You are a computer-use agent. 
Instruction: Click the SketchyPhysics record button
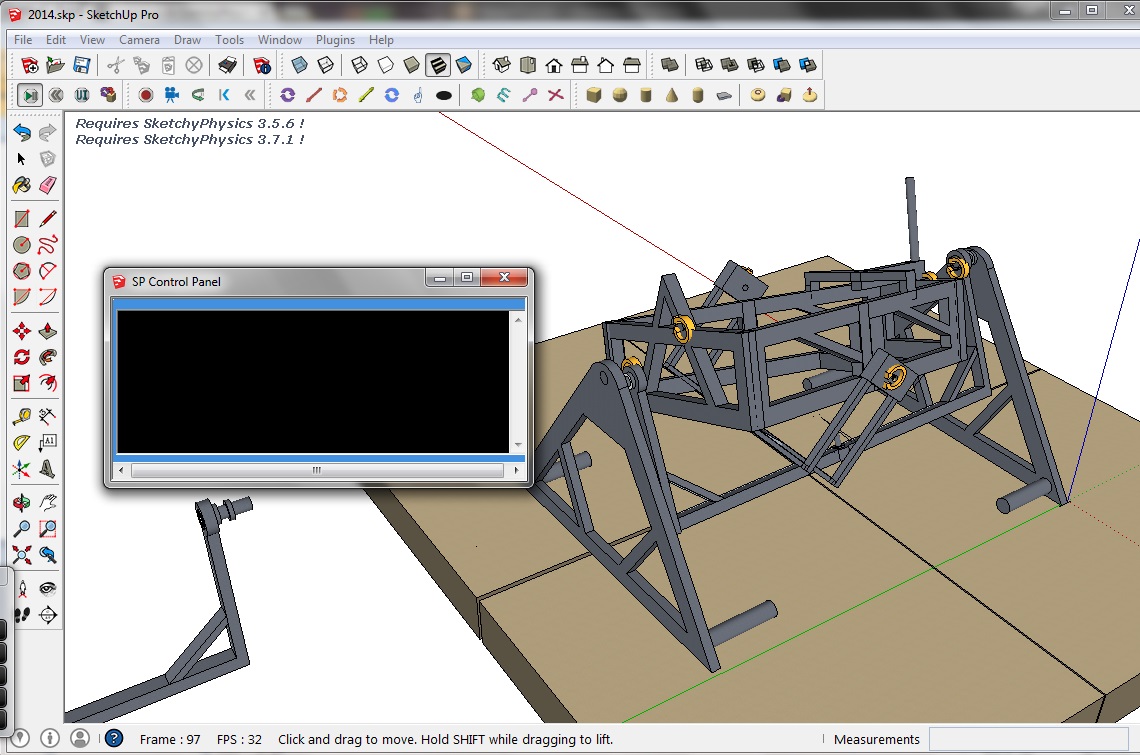coord(146,95)
